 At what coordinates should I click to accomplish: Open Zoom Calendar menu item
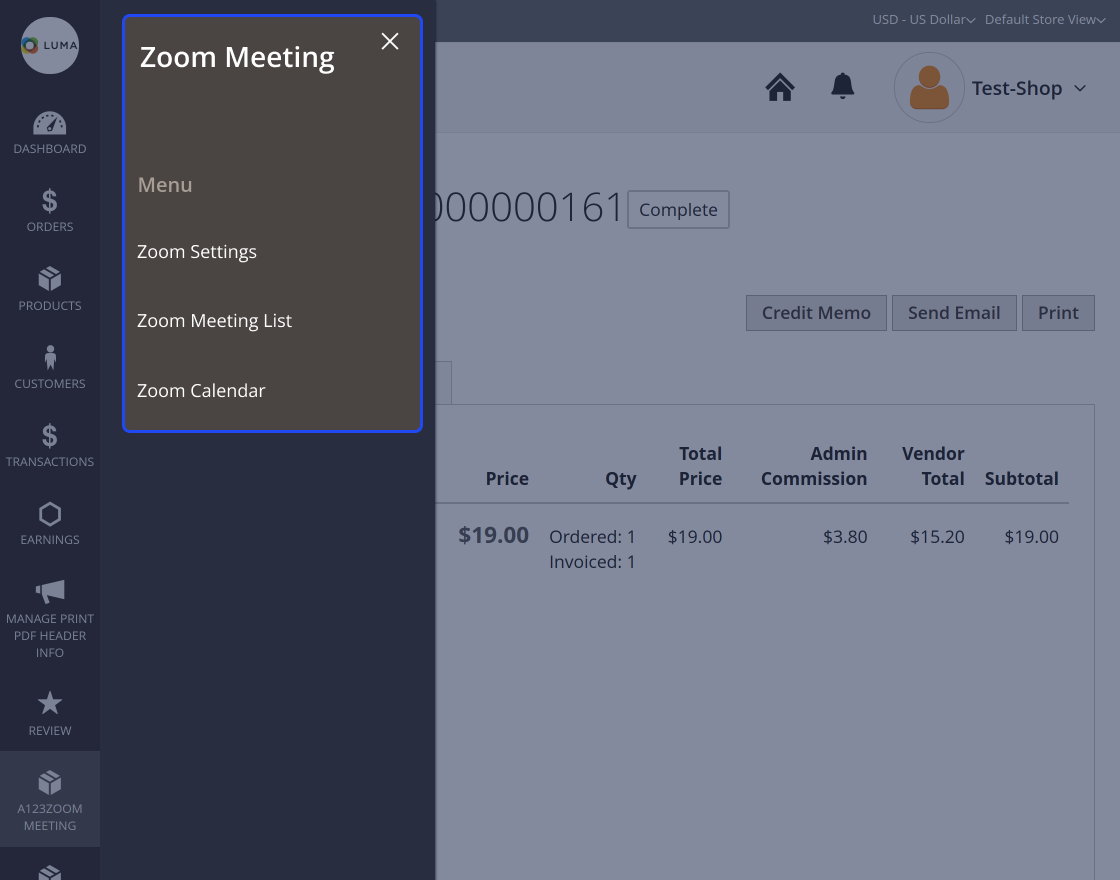point(201,391)
